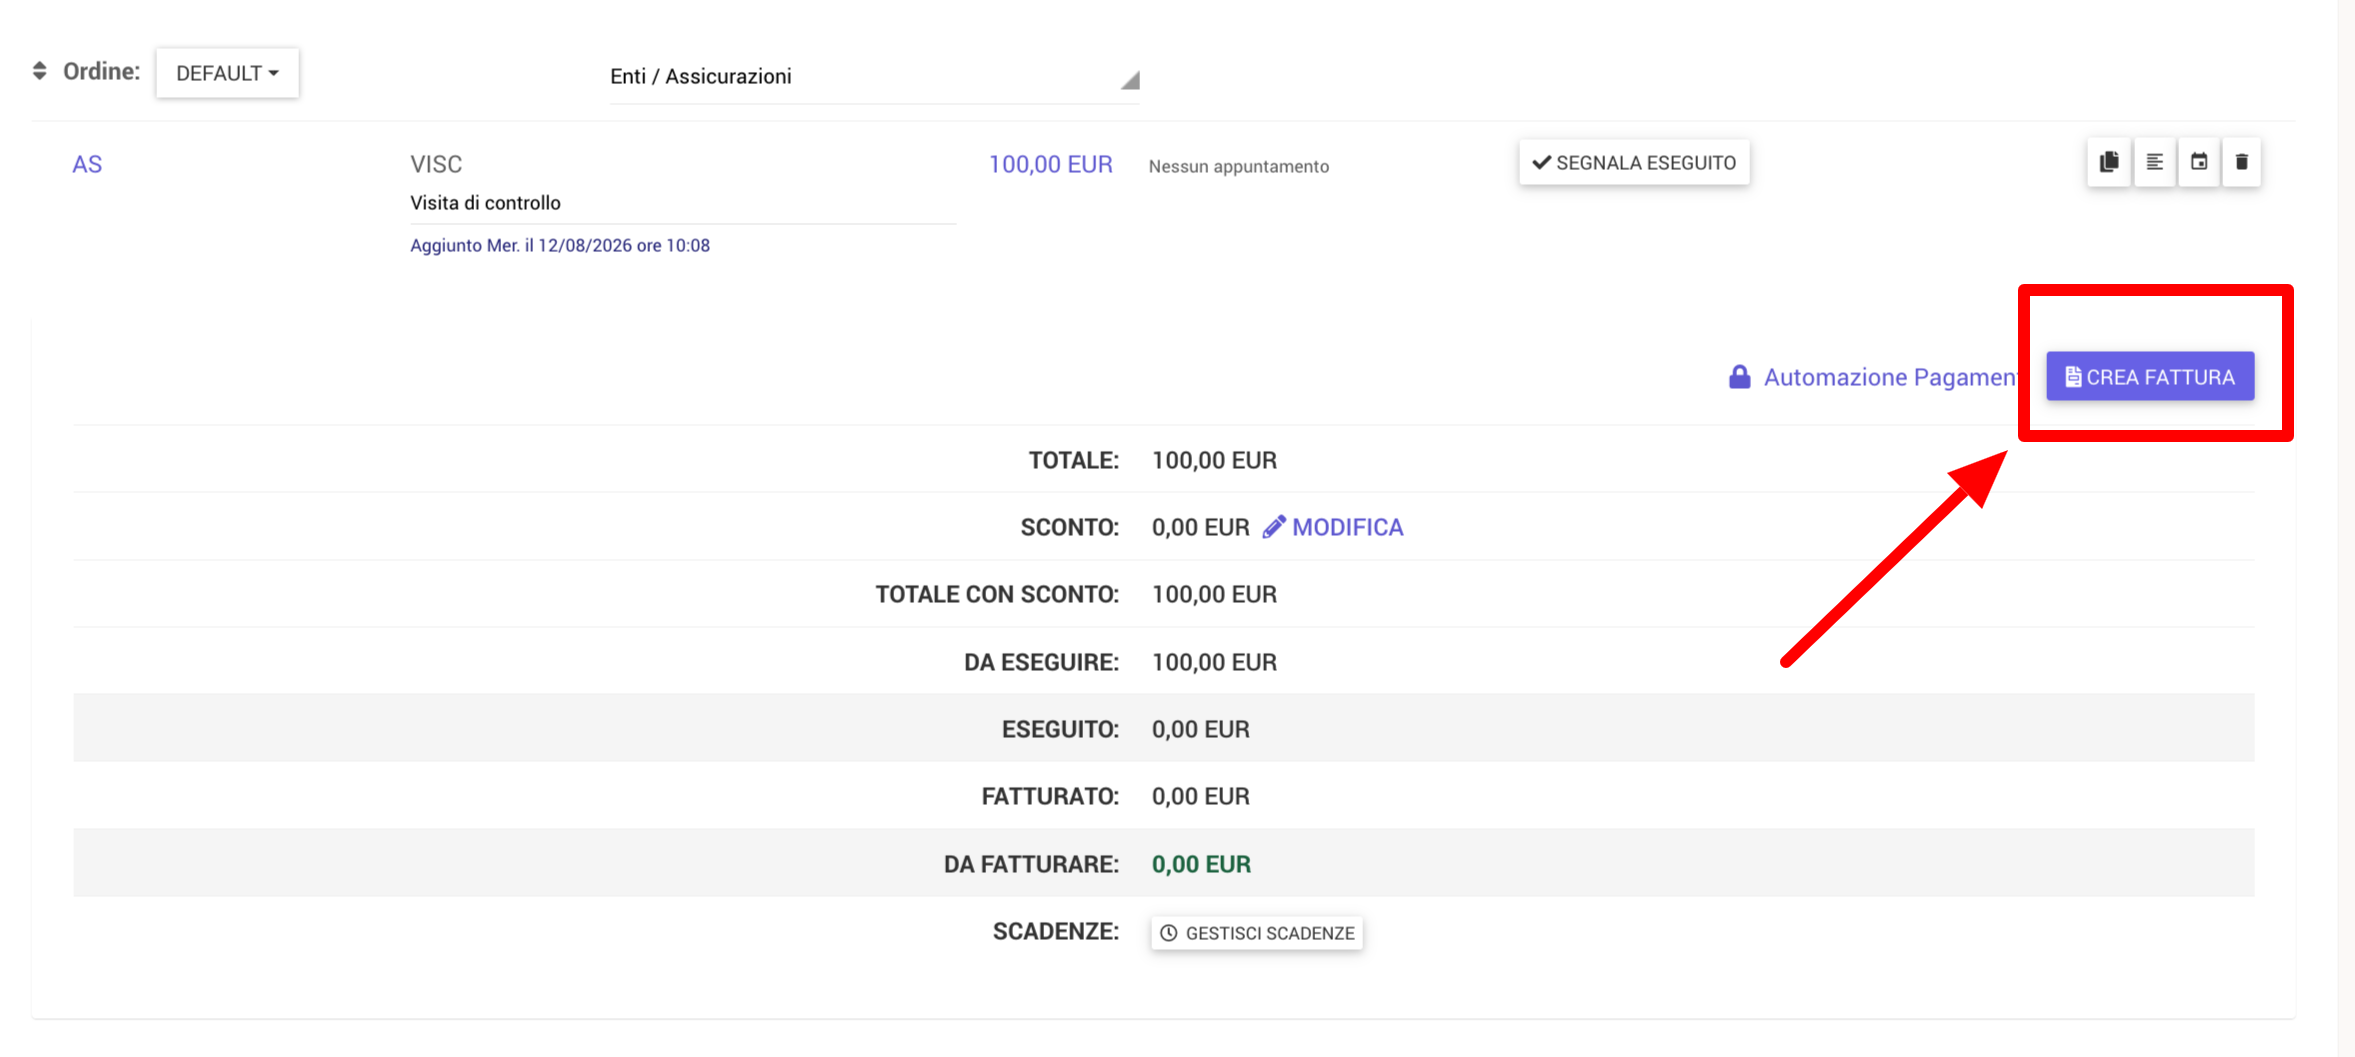
Task: Click the DA FATTURARE: label
Action: [x=1031, y=864]
